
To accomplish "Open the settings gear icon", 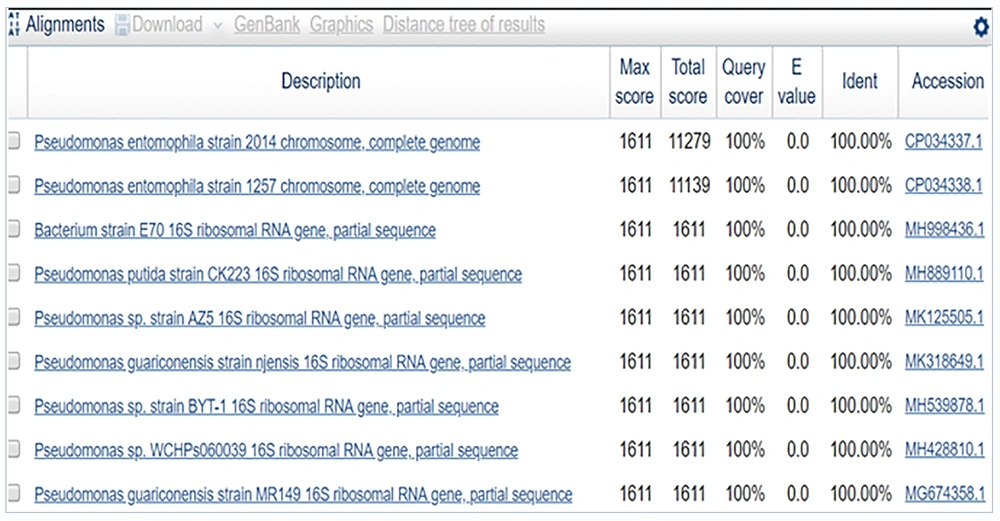I will (981, 28).
